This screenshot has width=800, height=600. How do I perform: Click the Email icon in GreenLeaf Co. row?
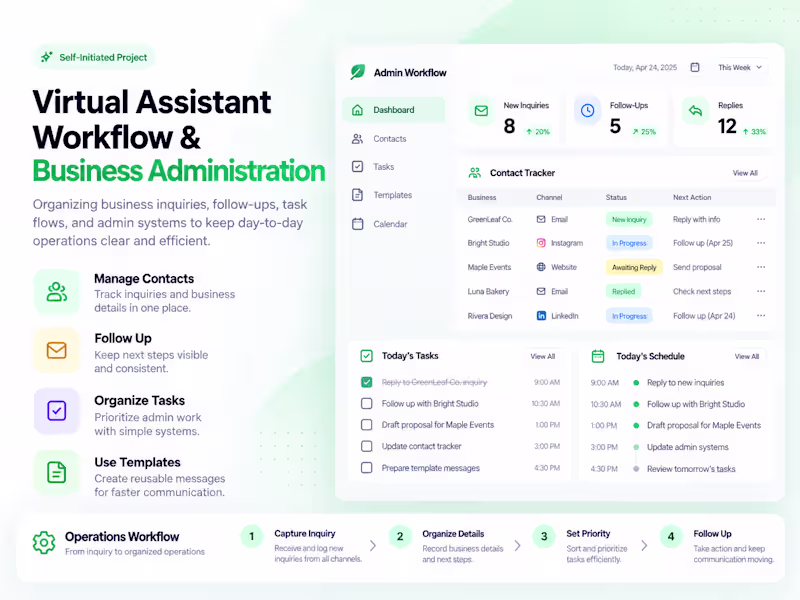(541, 219)
